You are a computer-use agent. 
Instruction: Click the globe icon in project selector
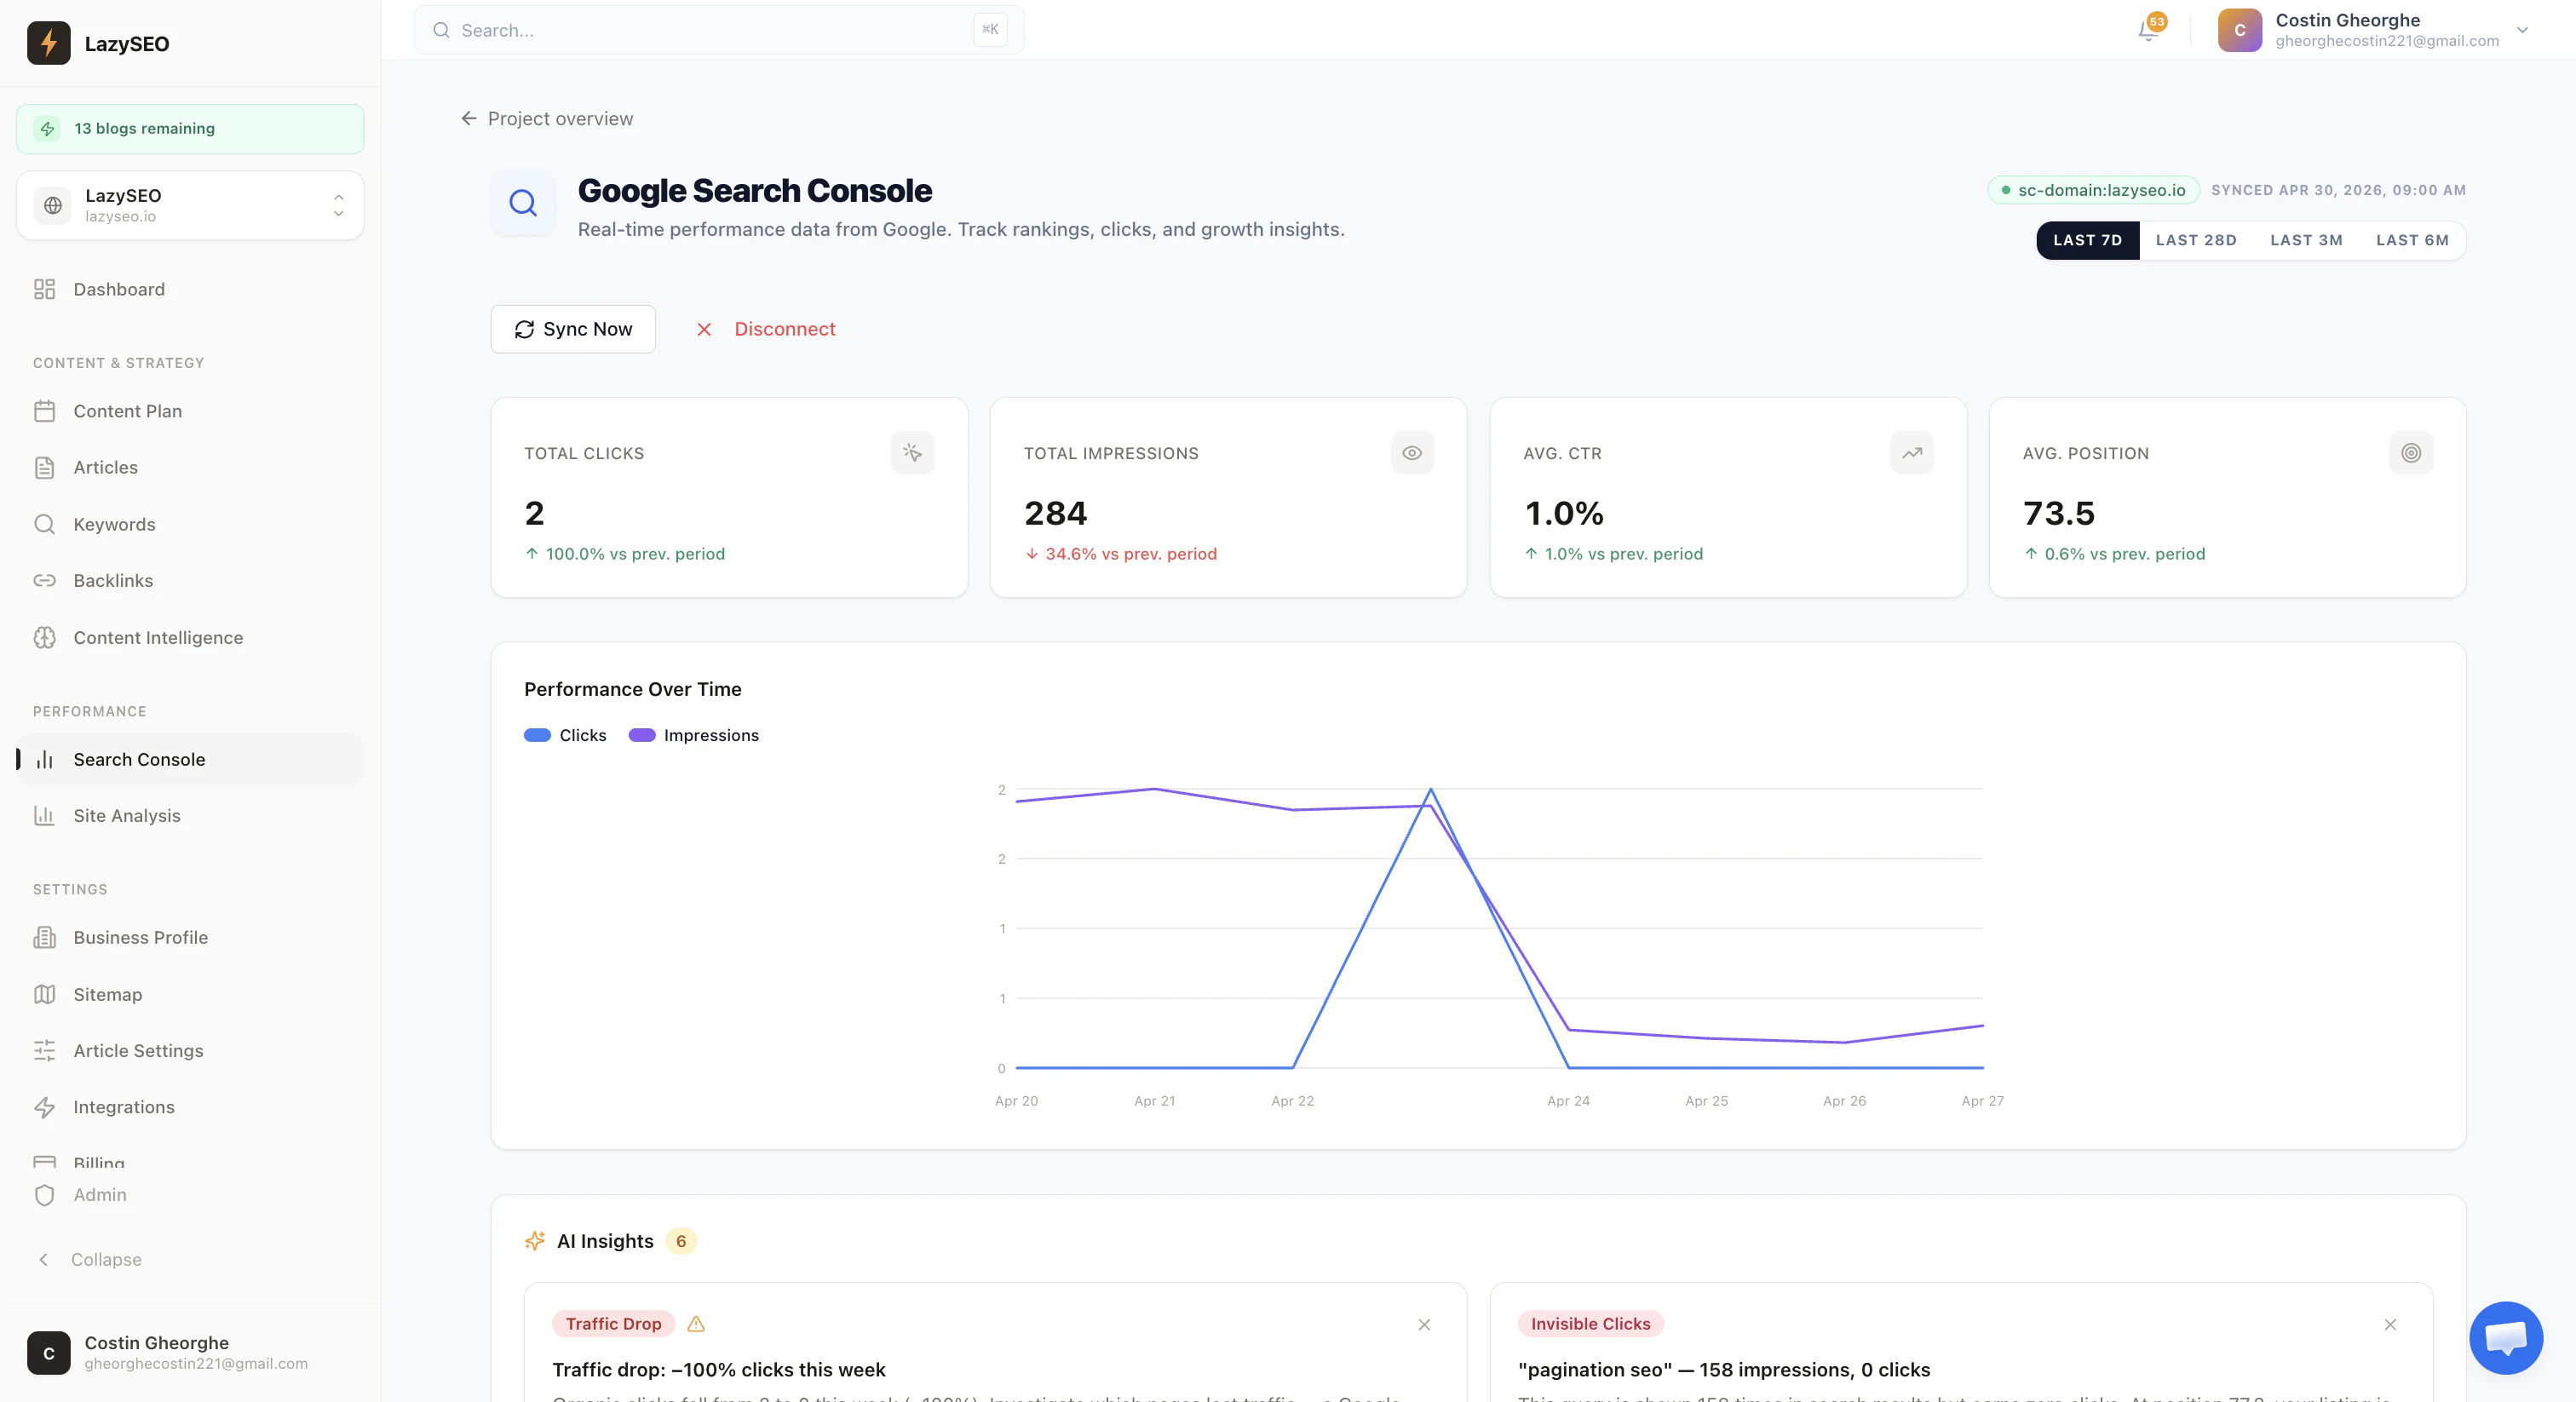pyautogui.click(x=53, y=205)
